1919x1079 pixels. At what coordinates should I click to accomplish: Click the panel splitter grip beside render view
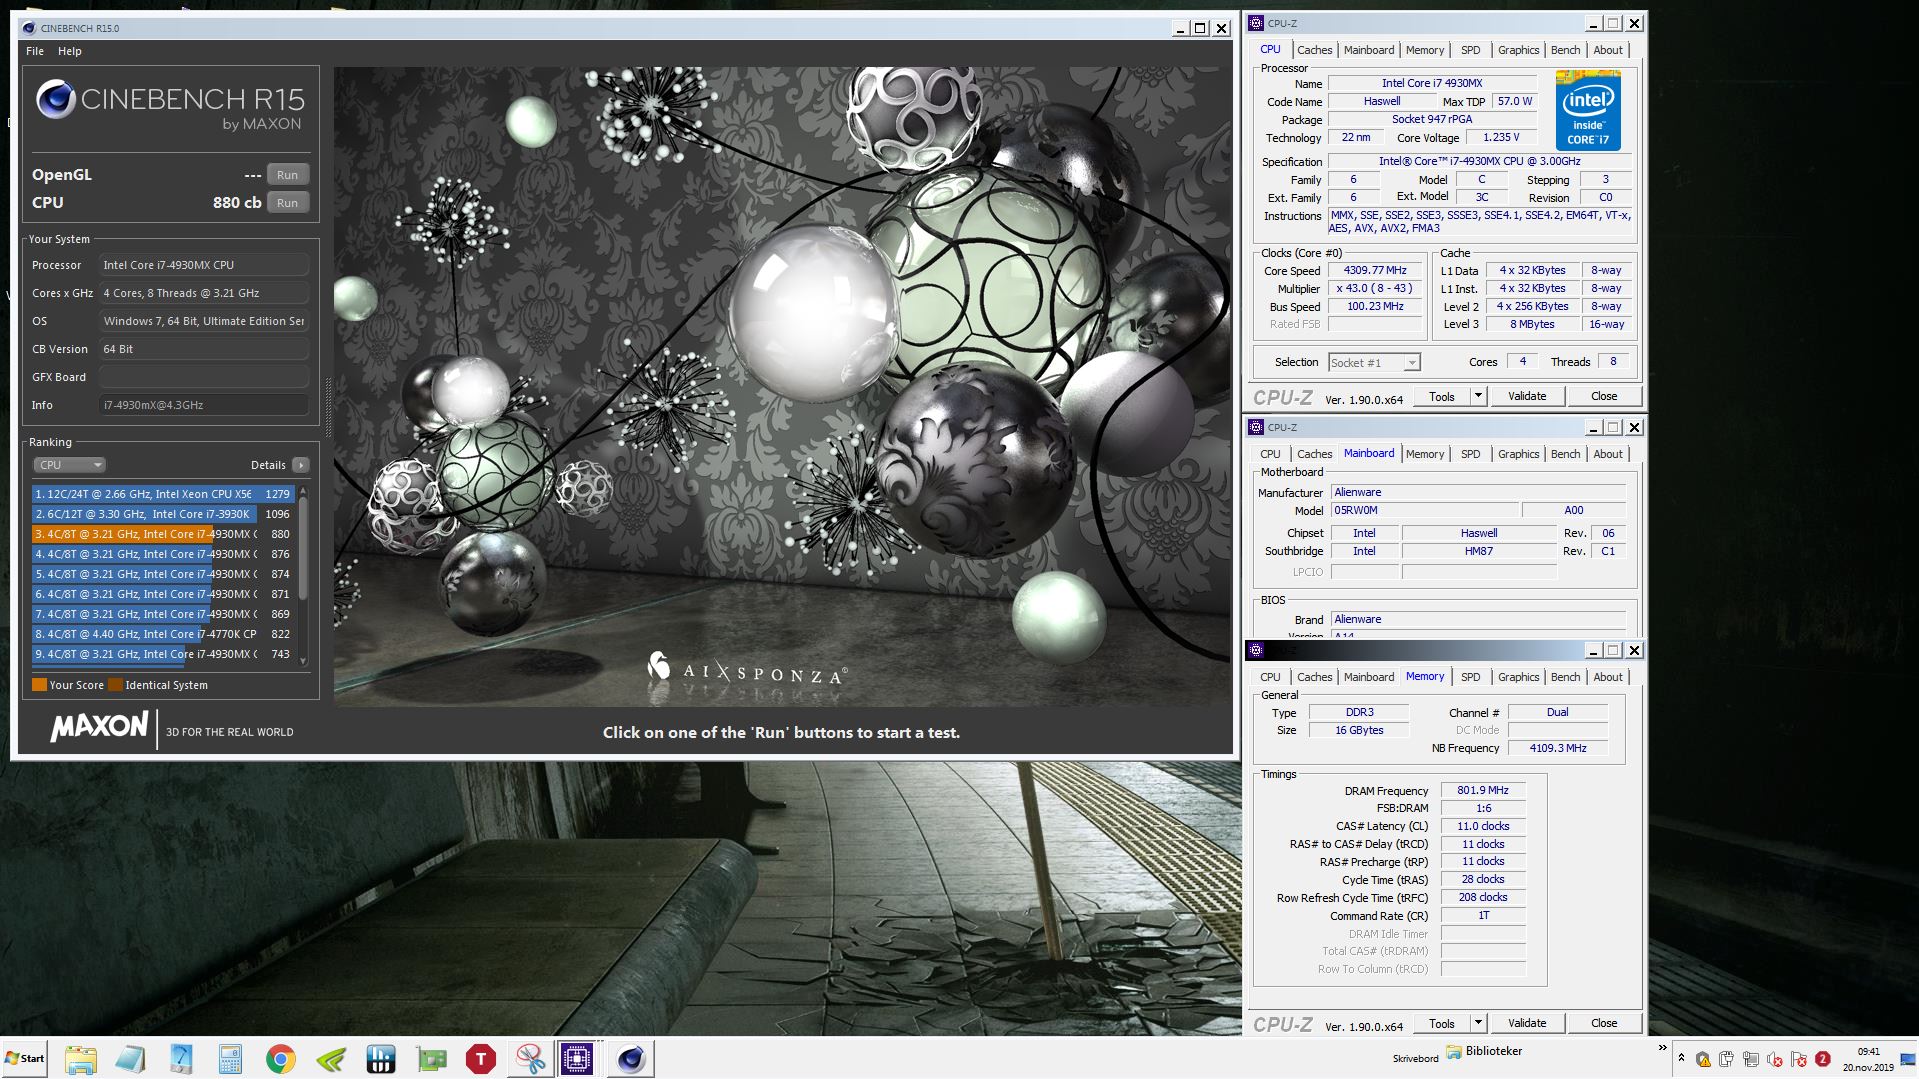click(x=328, y=407)
